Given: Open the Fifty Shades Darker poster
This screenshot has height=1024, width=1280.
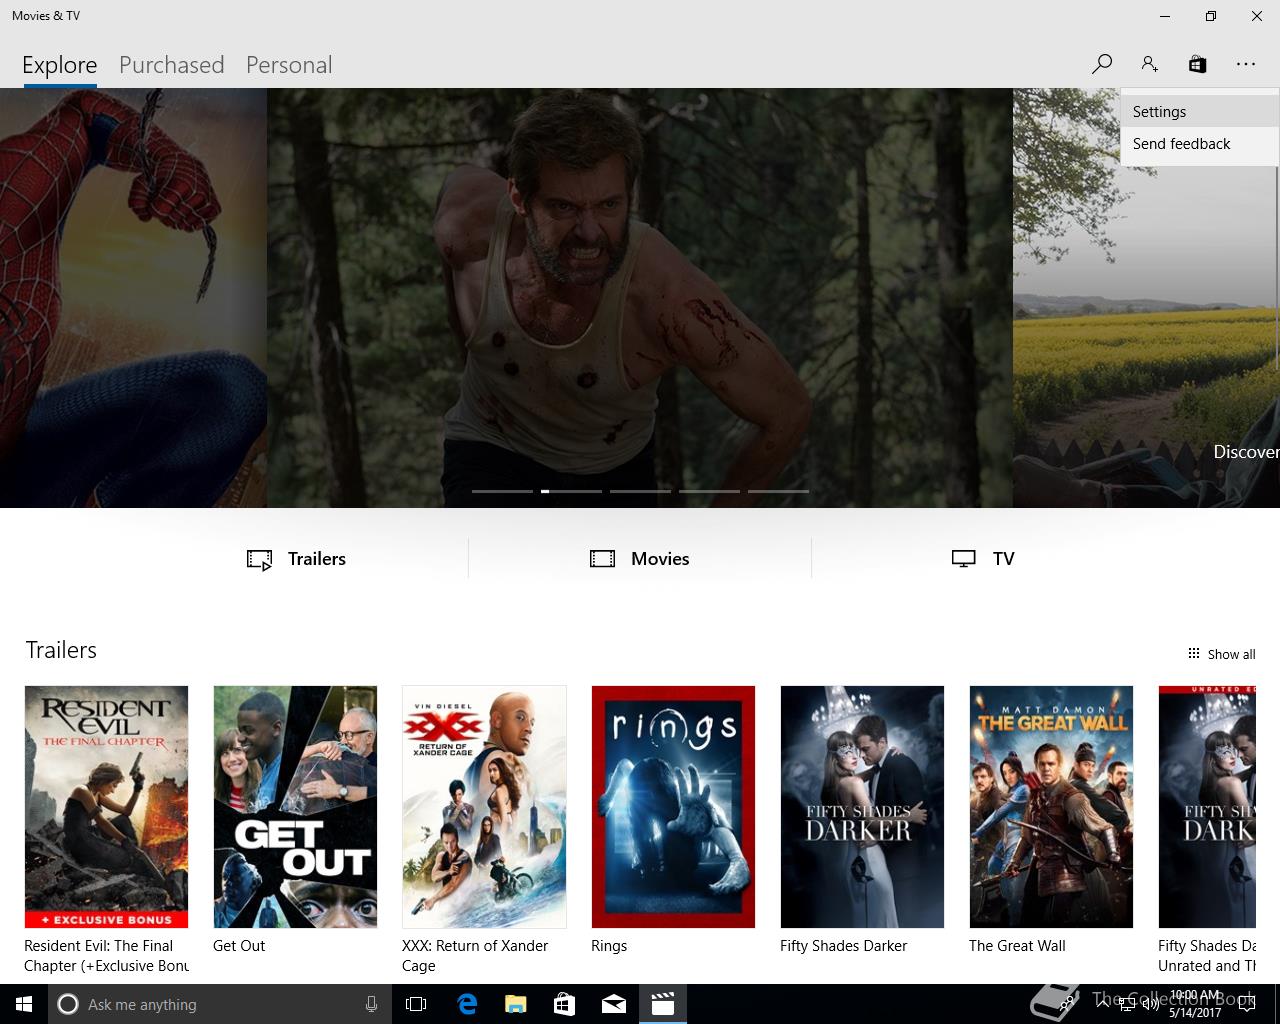Looking at the screenshot, I should point(862,807).
